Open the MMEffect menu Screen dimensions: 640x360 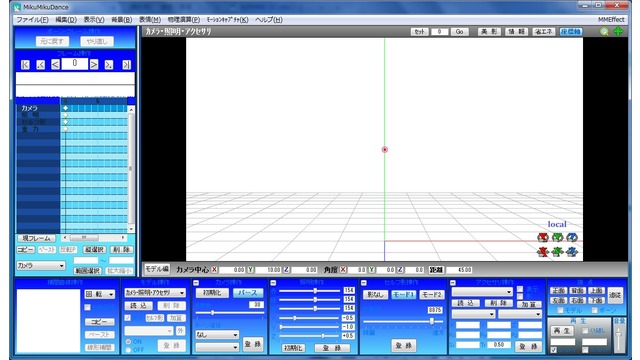(x=611, y=20)
